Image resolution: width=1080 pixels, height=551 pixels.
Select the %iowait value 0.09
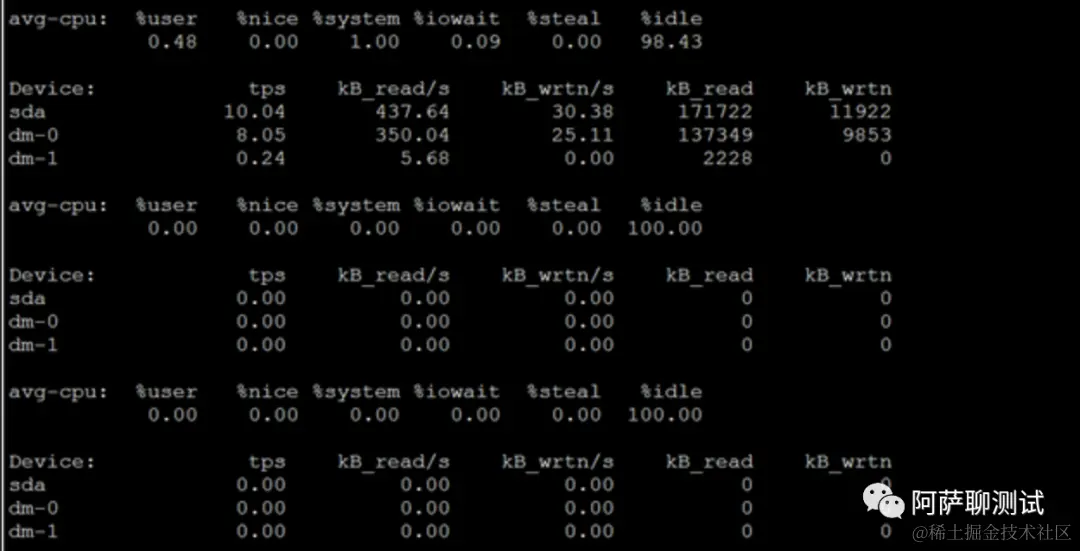[475, 41]
